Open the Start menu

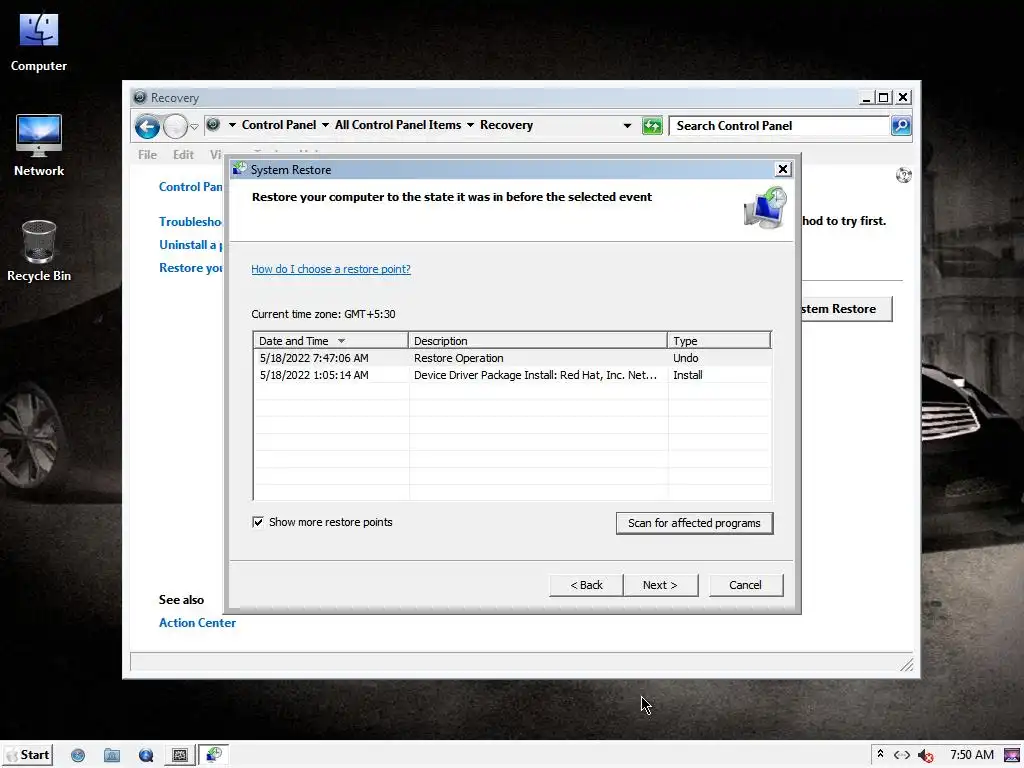click(28, 755)
